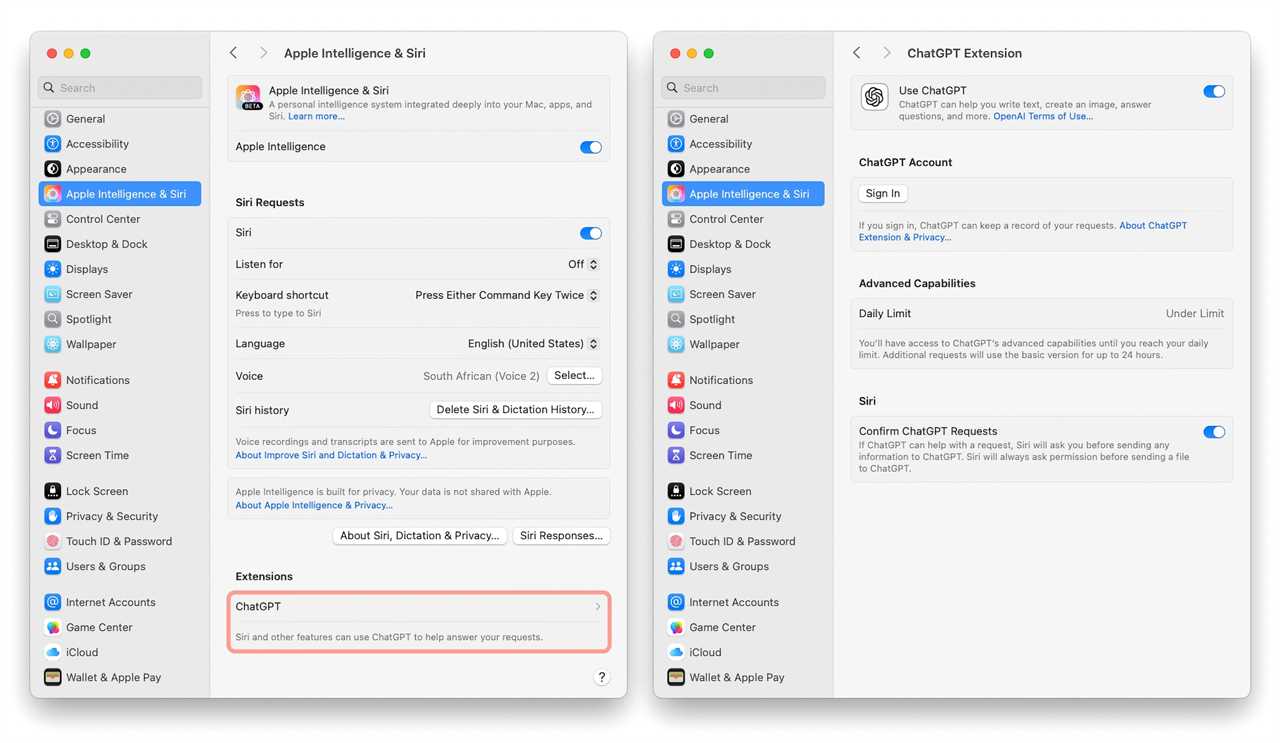Select Displays in right window sidebar
This screenshot has width=1280, height=743.
pos(743,269)
